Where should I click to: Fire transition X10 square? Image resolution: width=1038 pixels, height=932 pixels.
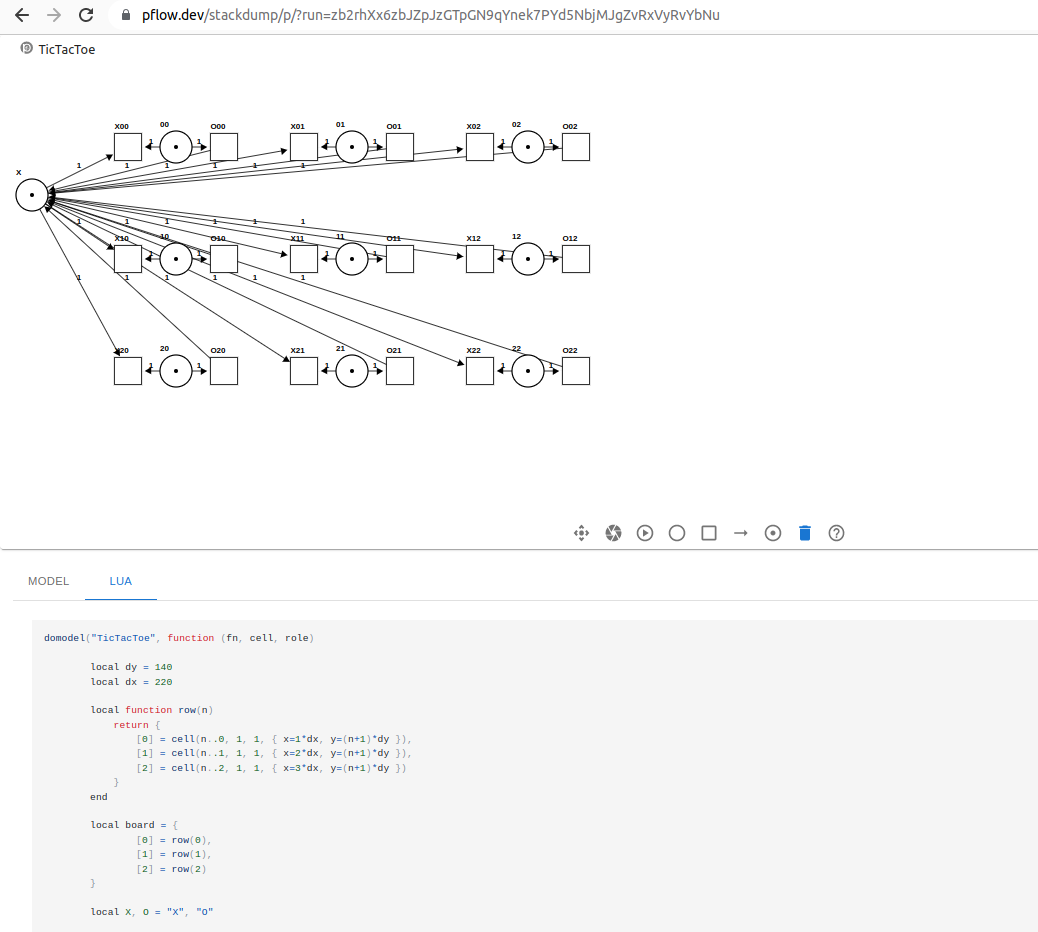point(128,259)
